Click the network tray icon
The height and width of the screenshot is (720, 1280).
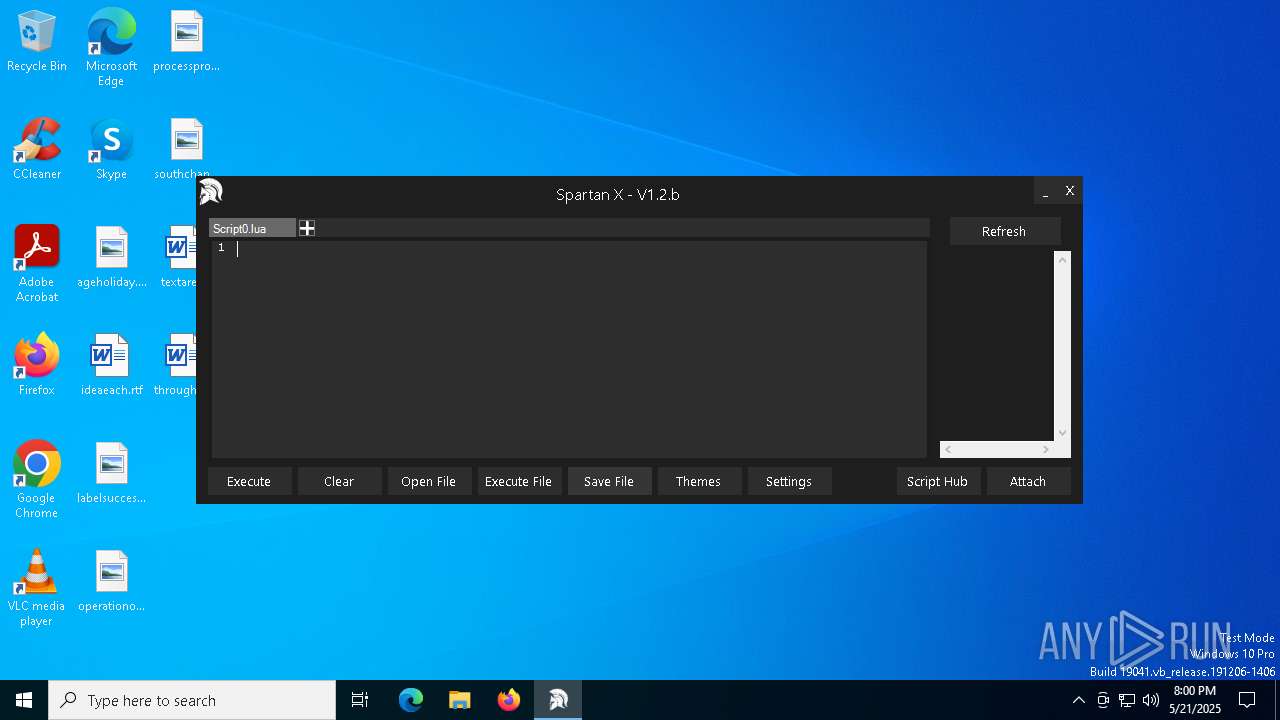[x=1127, y=700]
